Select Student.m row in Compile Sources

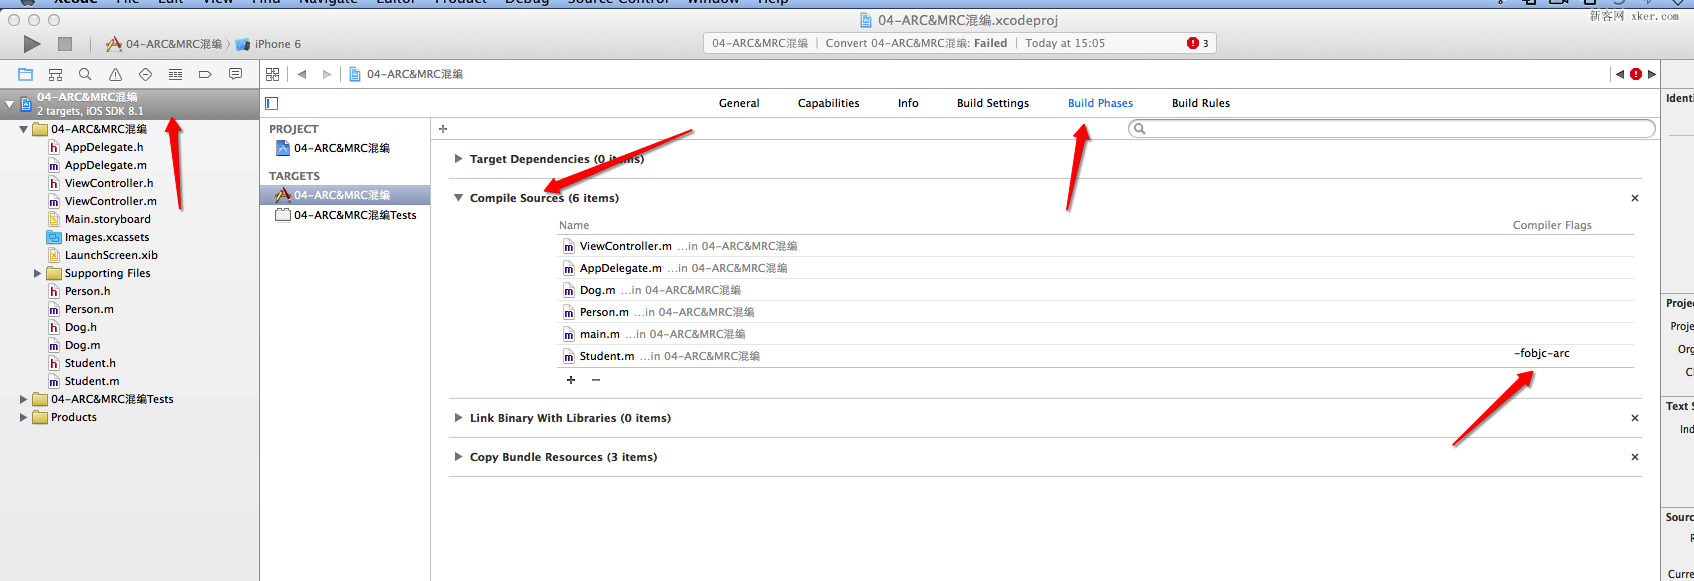pyautogui.click(x=1095, y=356)
